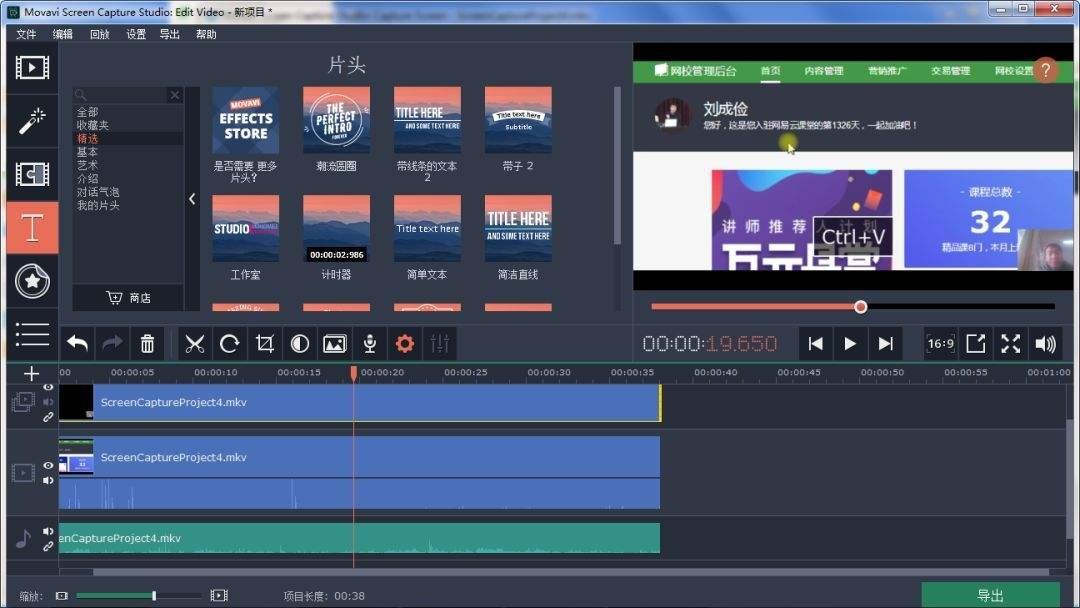Click the green 导出 export button
Screen dimensions: 1080x608
click(x=990, y=595)
